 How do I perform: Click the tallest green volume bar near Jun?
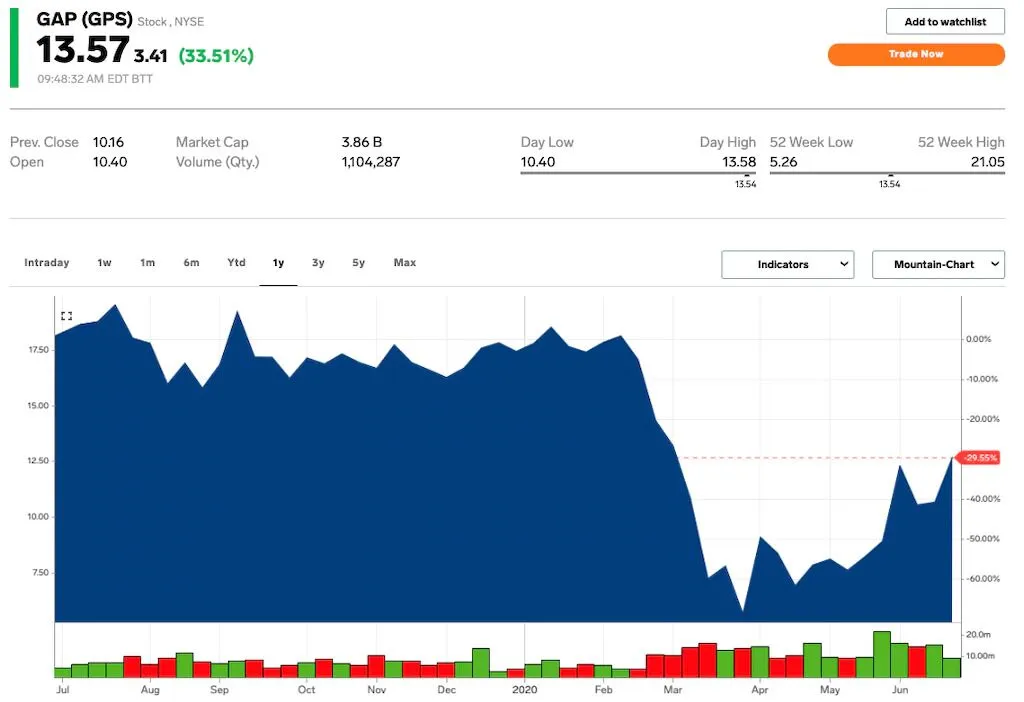coord(882,654)
